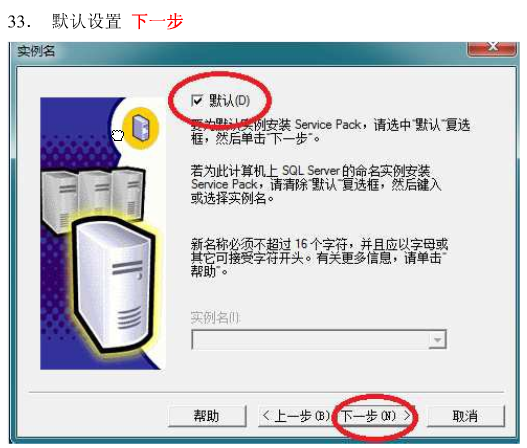Click the hand cursor beside yellow circle

click(x=118, y=135)
